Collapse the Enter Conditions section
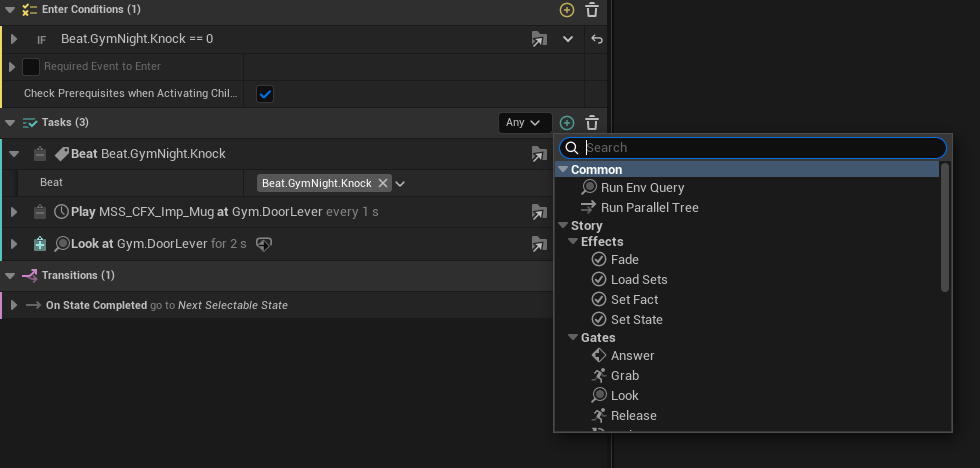Viewport: 980px width, 468px height. tap(9, 9)
